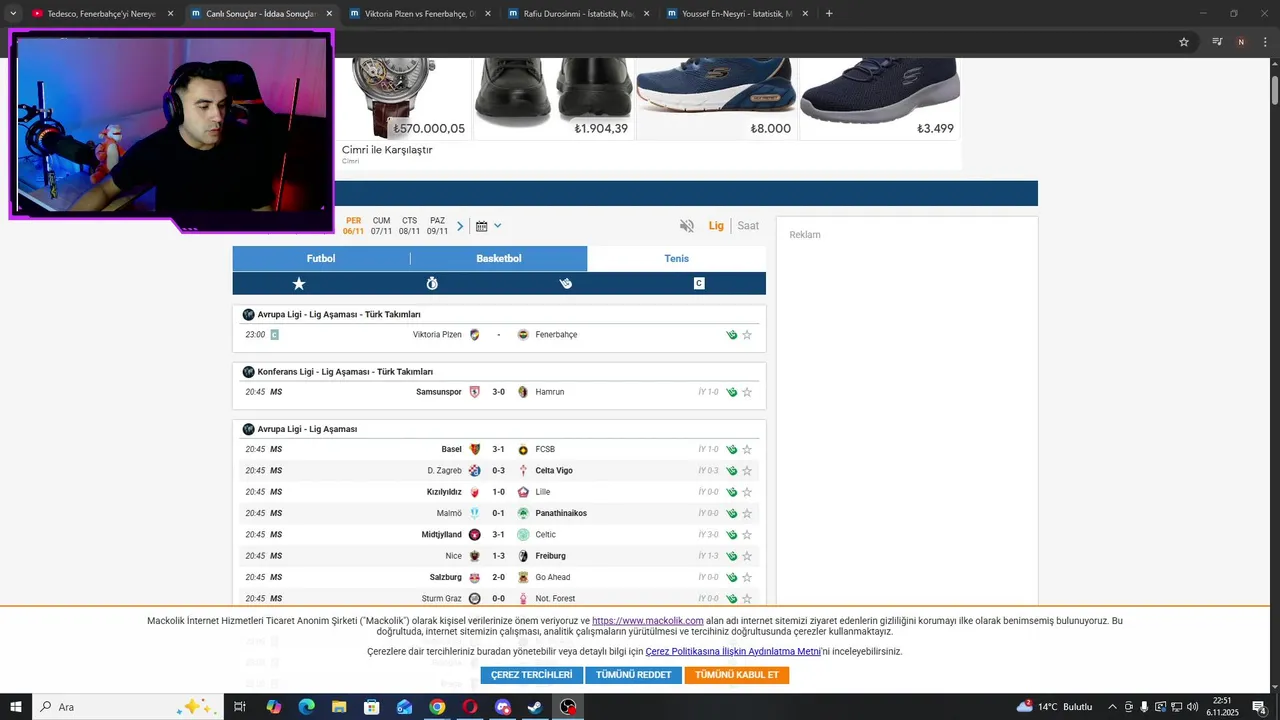The image size is (1280, 720).
Task: Open the watch ad priced ₺570.000,05
Action: (x=405, y=98)
